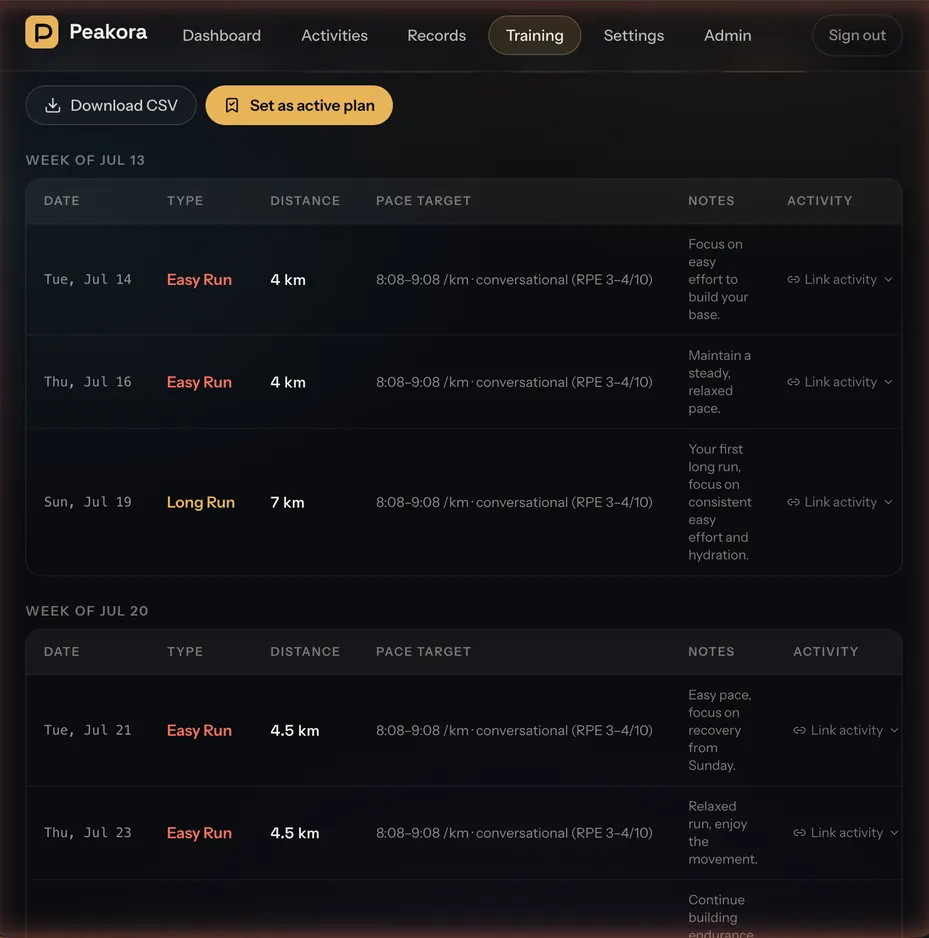Viewport: 929px width, 938px height.
Task: Click the link icon for Thu, Jul 16
Action: pos(793,382)
